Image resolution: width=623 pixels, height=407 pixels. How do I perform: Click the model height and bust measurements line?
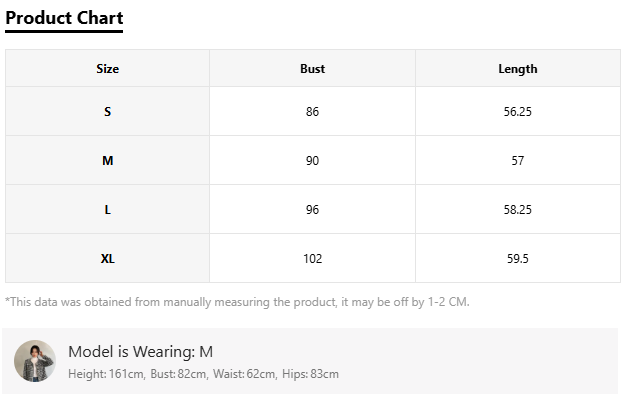pyautogui.click(x=203, y=374)
